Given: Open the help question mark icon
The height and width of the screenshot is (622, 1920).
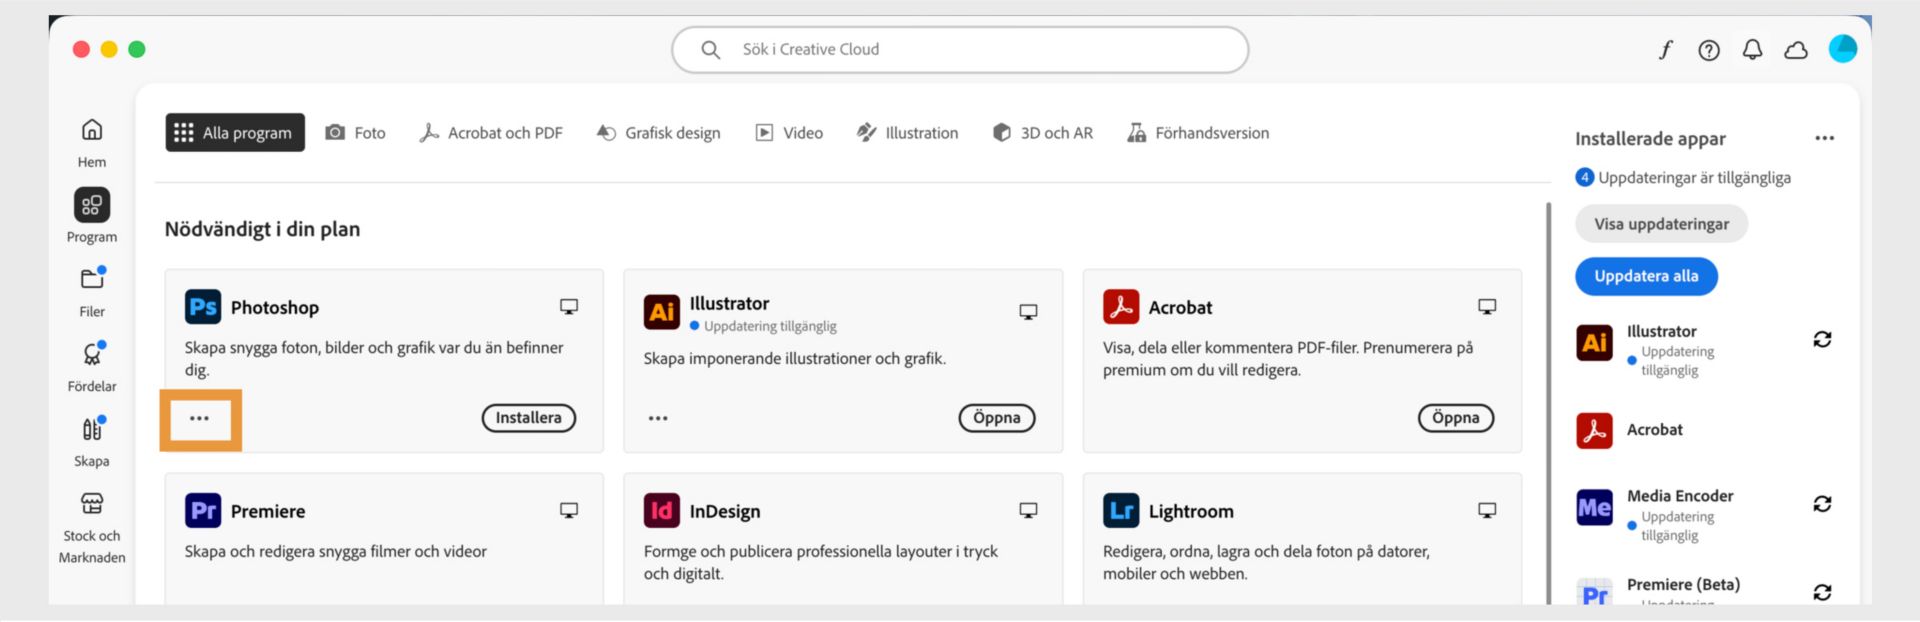Looking at the screenshot, I should [x=1709, y=50].
